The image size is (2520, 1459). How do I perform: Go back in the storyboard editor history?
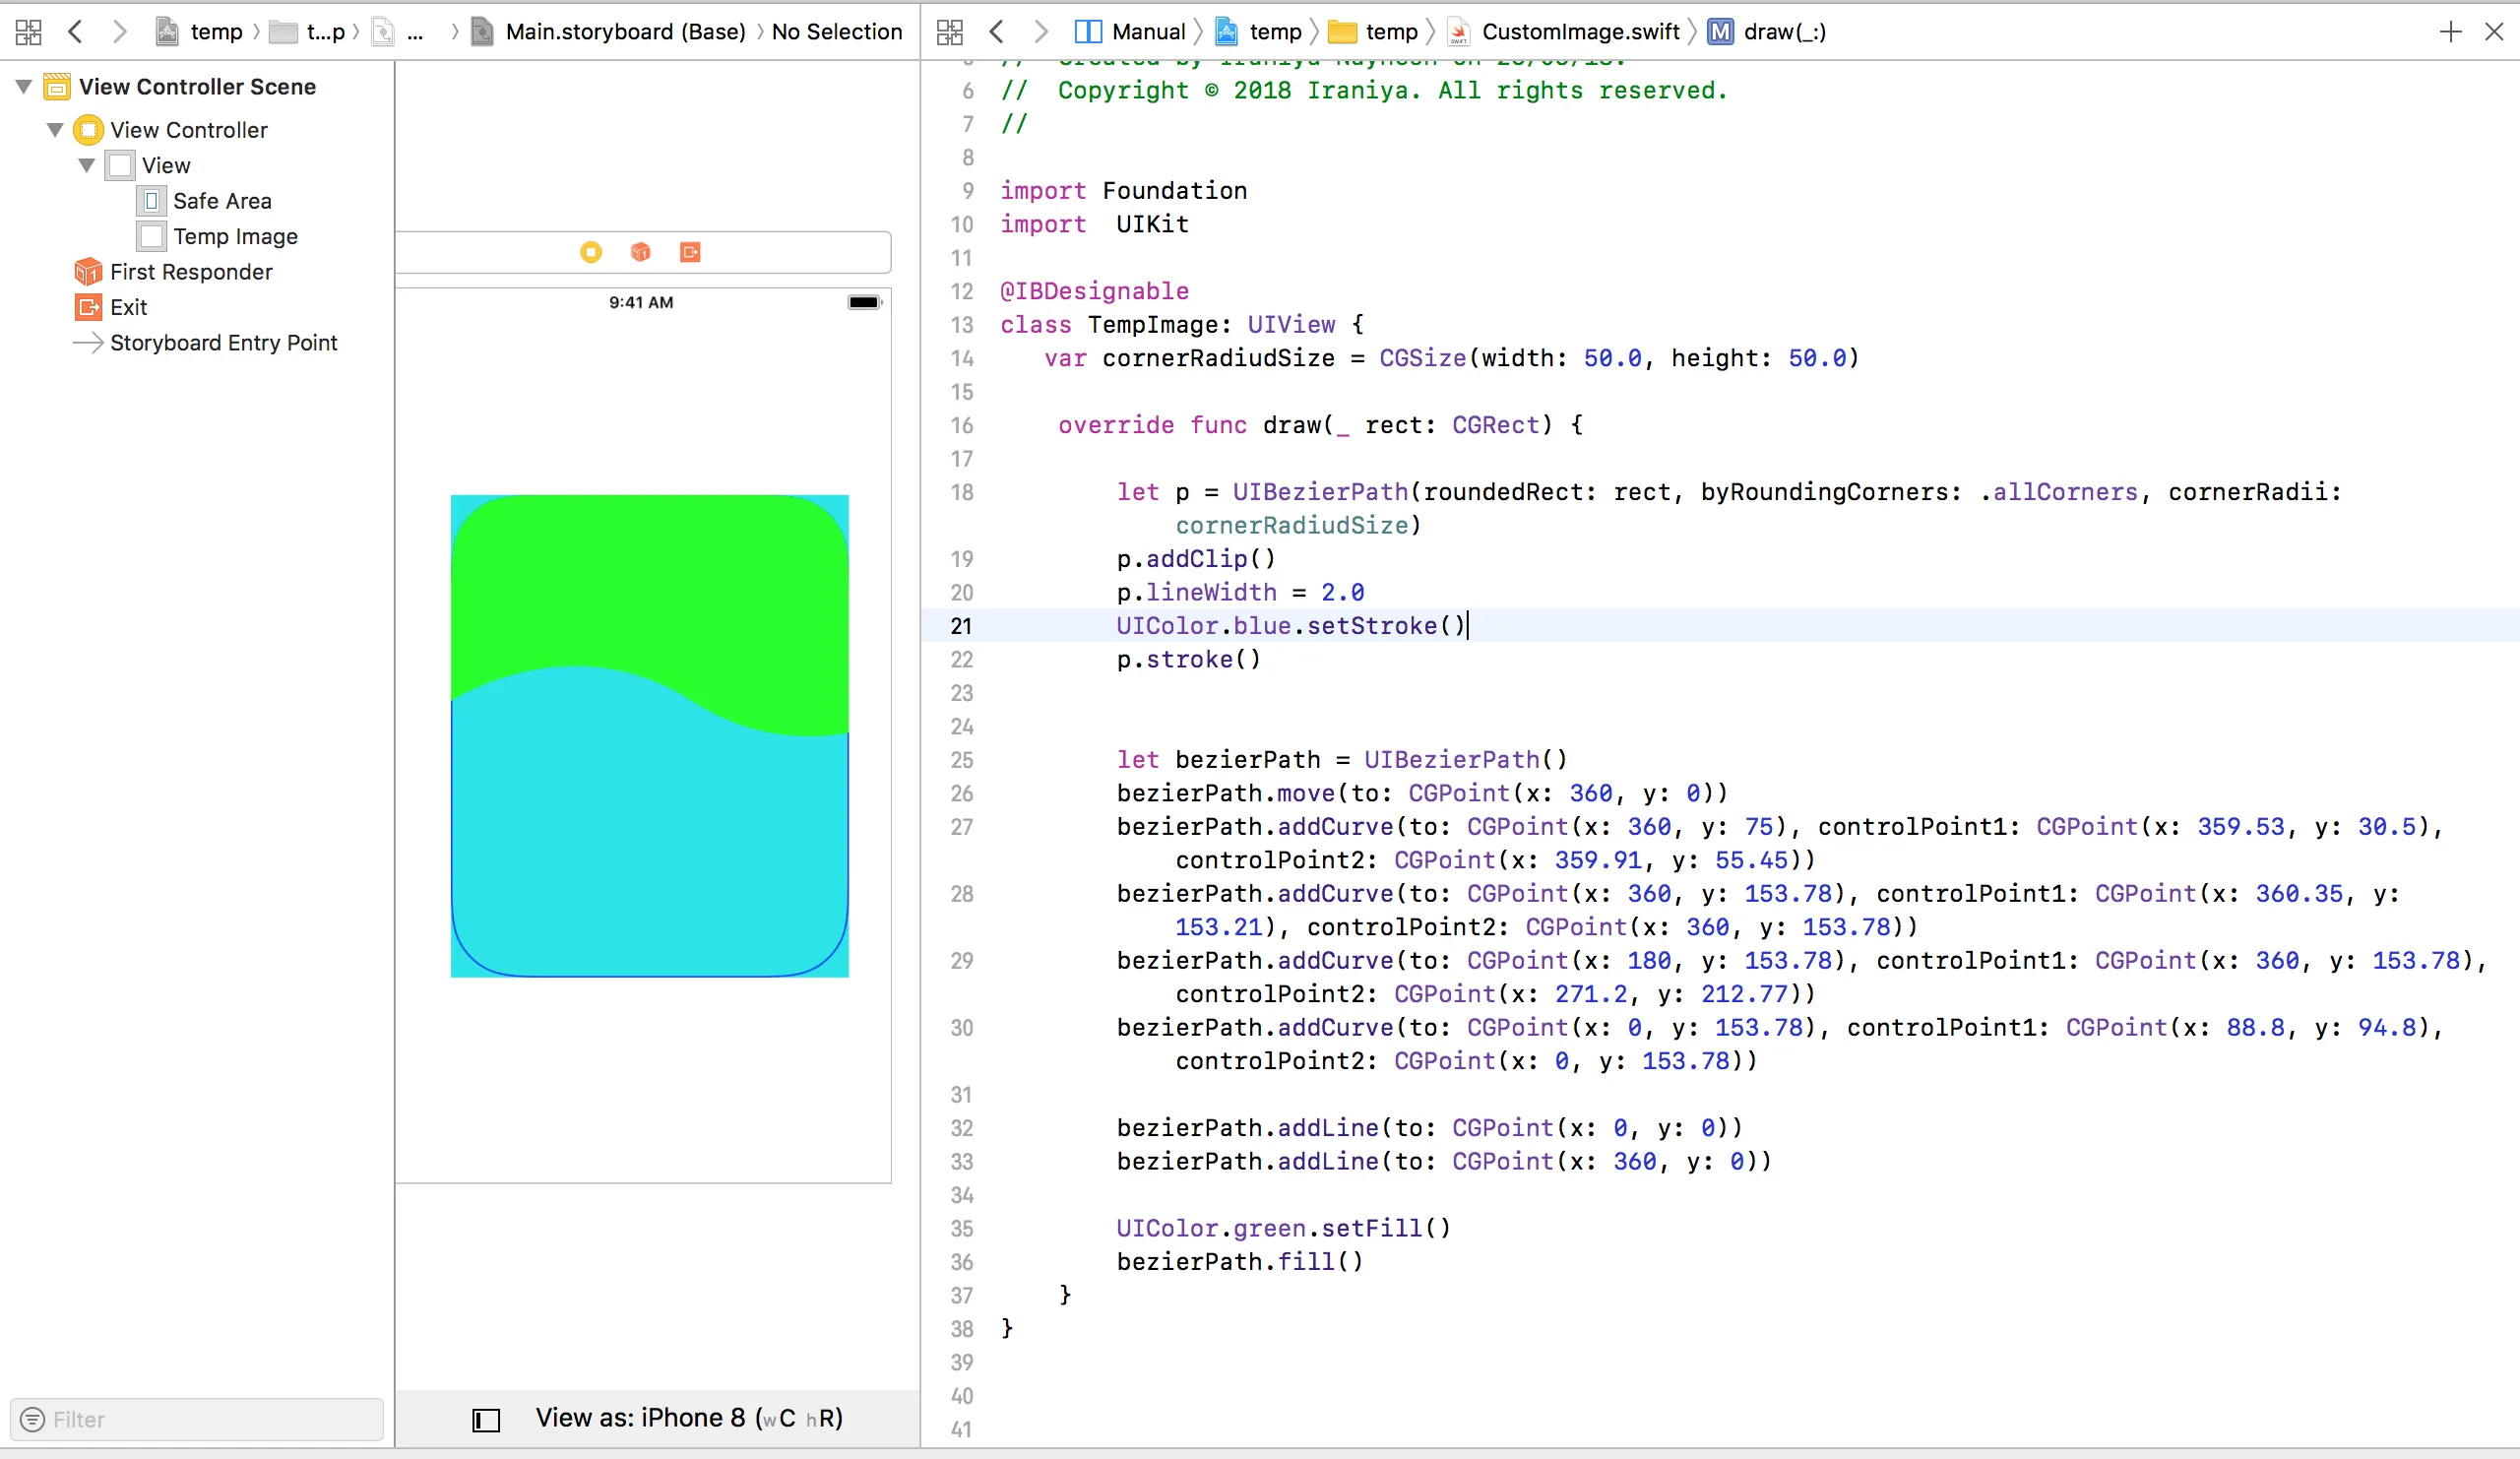[x=75, y=32]
